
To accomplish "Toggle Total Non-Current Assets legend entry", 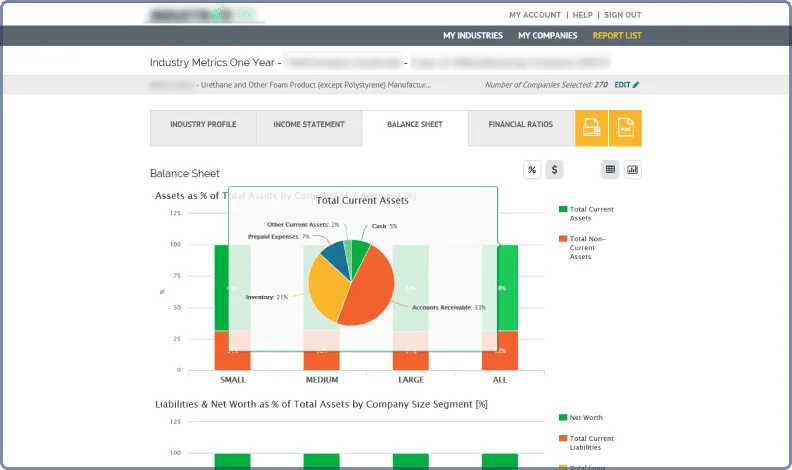I will 582,247.
